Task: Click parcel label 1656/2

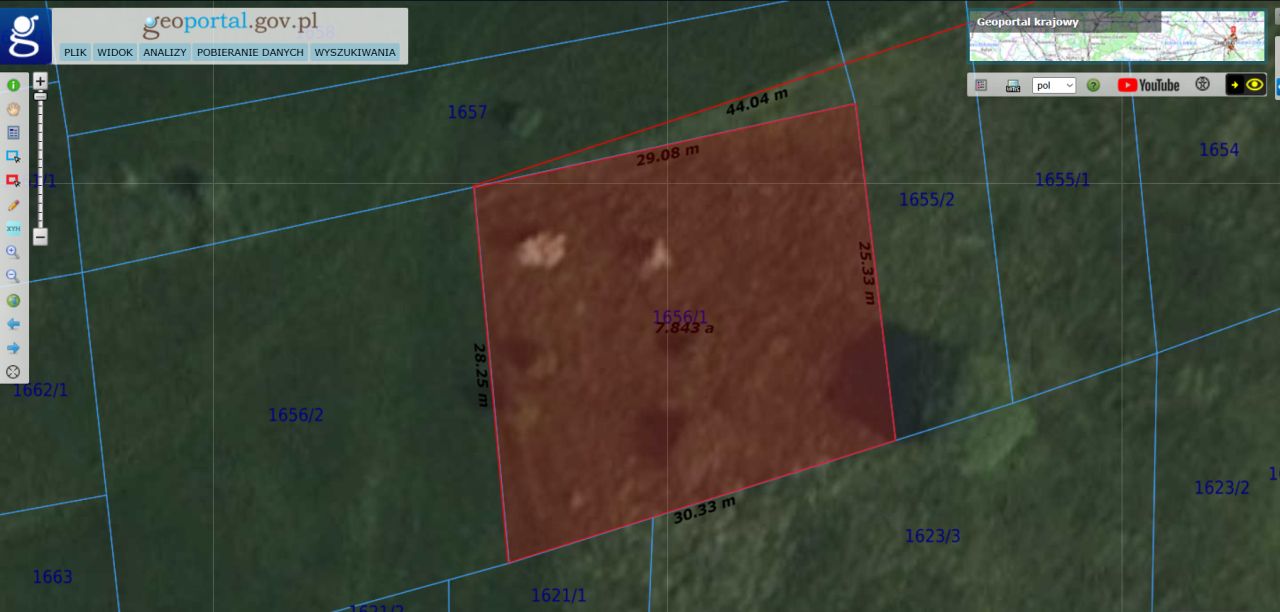Action: (x=296, y=415)
